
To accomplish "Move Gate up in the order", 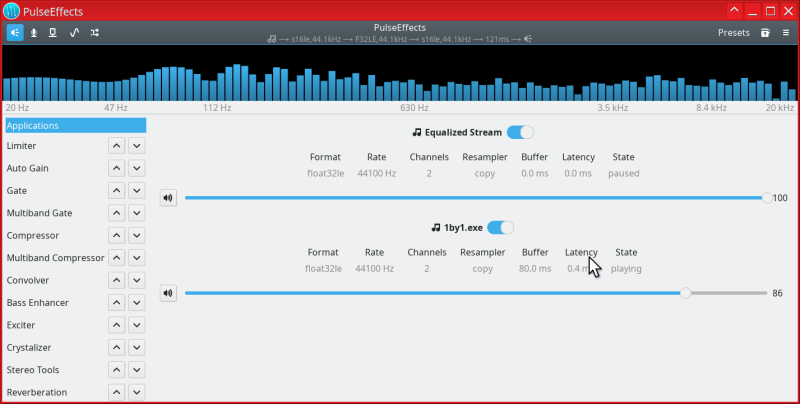I will pyautogui.click(x=116, y=191).
